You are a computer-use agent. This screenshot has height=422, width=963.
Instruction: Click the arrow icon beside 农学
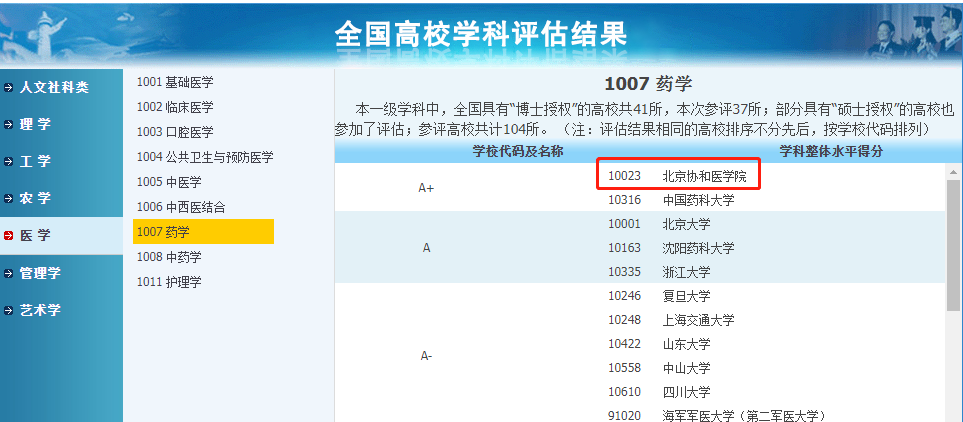point(9,199)
